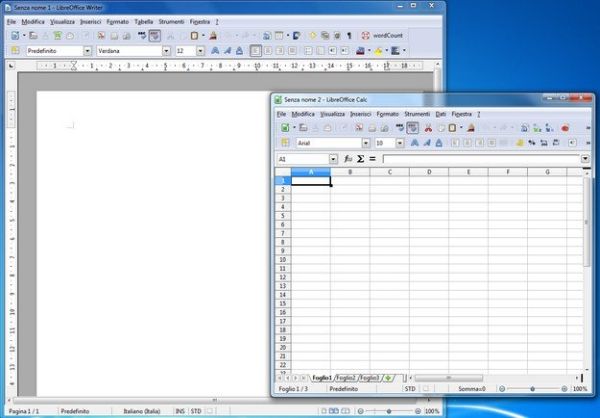
Task: Switch to the Foglio3 sheet tab
Action: [x=370, y=378]
